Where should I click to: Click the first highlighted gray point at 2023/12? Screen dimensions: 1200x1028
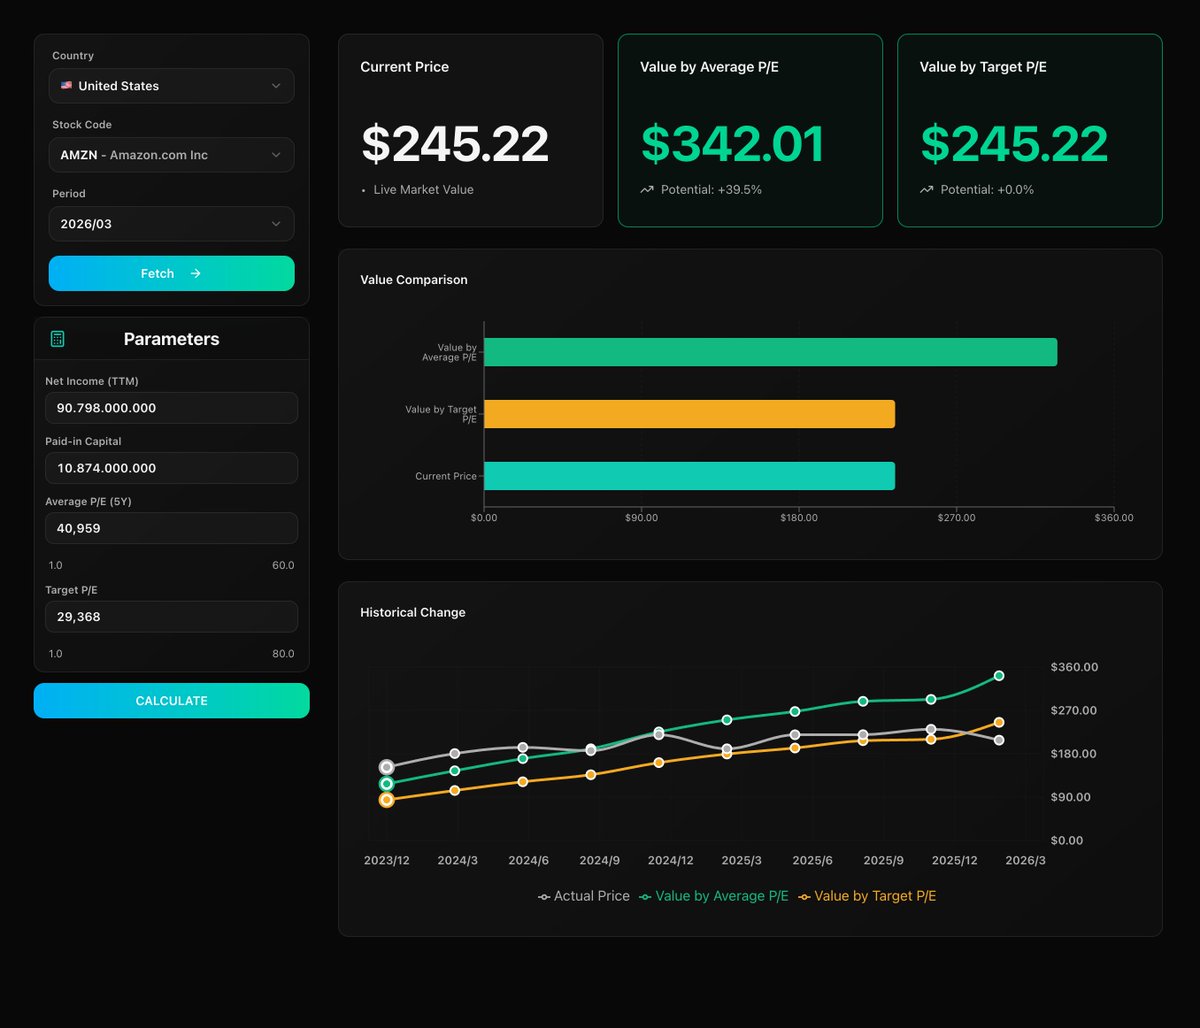click(387, 767)
